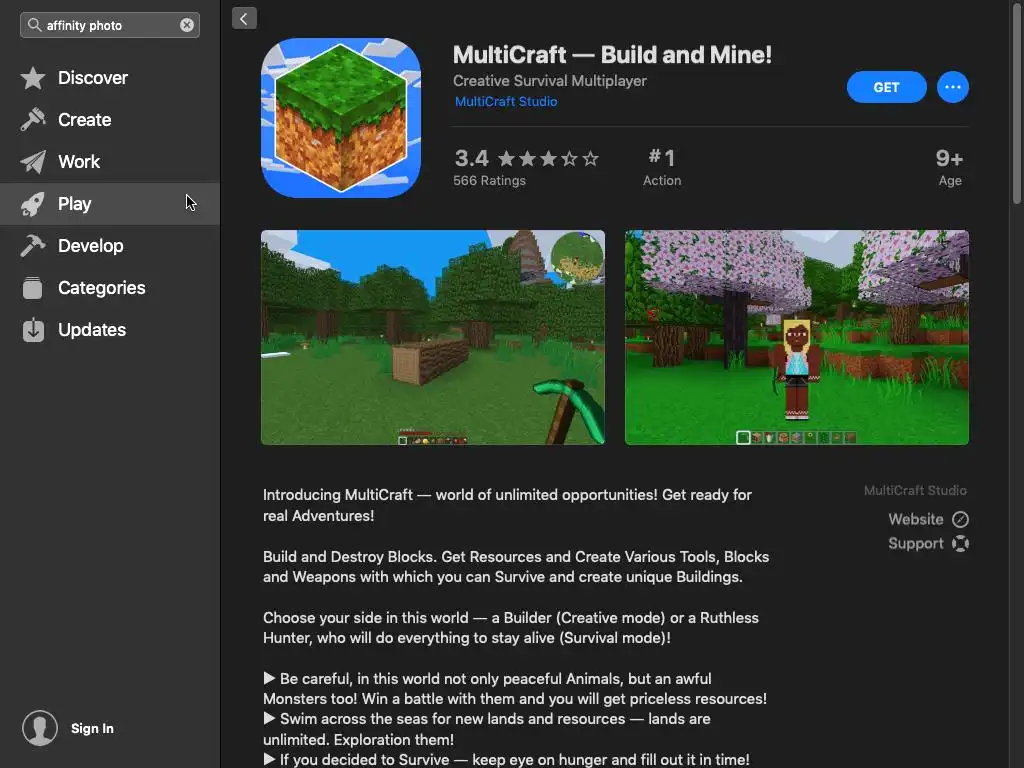
Task: Click the gray MultiCraft Studio label above Website
Action: click(915, 490)
